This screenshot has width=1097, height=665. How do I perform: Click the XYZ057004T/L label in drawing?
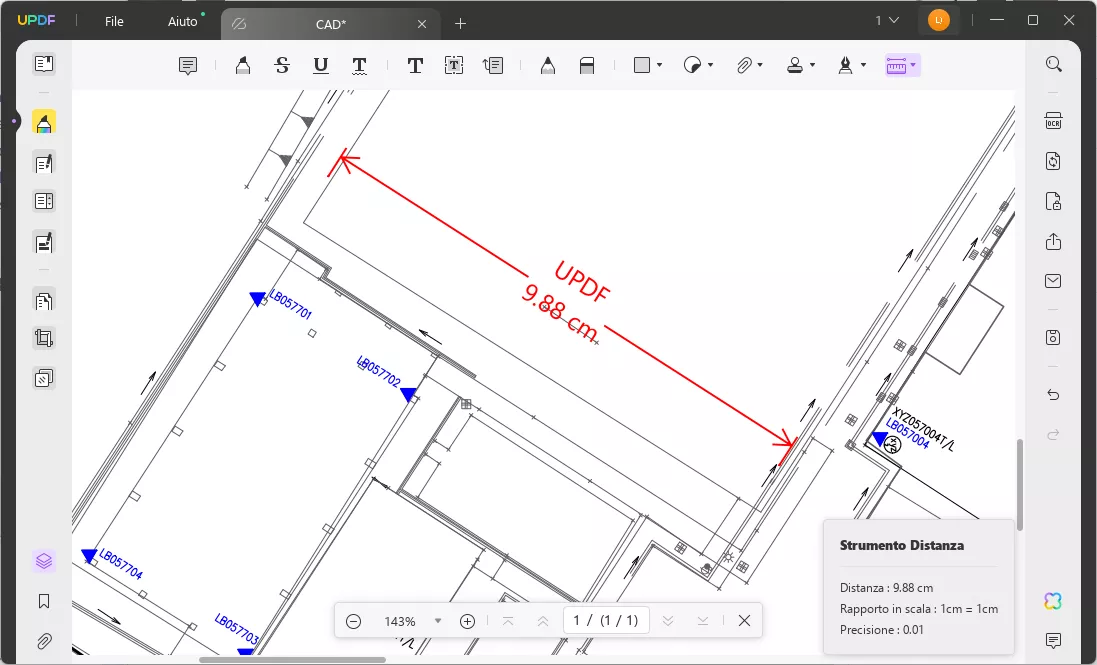point(923,429)
